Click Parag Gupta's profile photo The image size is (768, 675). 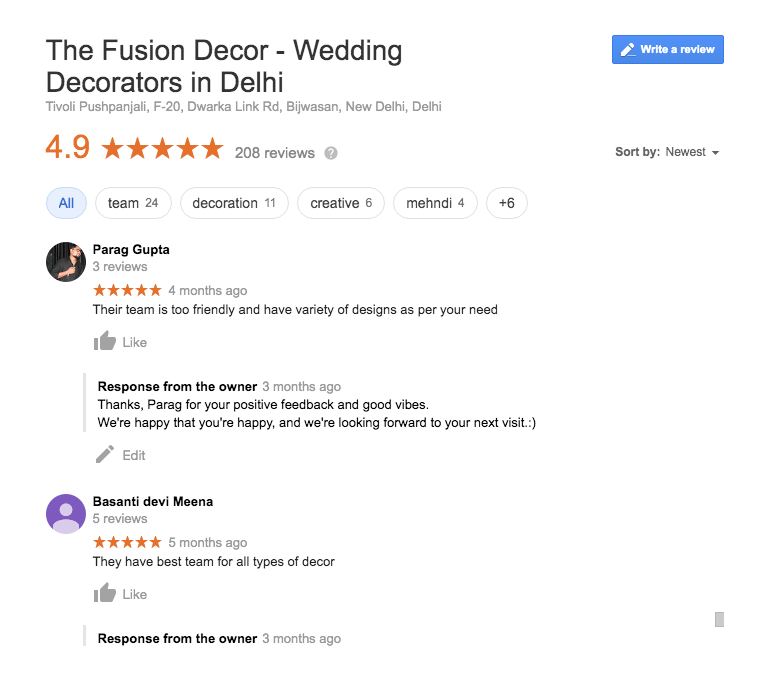tap(66, 262)
